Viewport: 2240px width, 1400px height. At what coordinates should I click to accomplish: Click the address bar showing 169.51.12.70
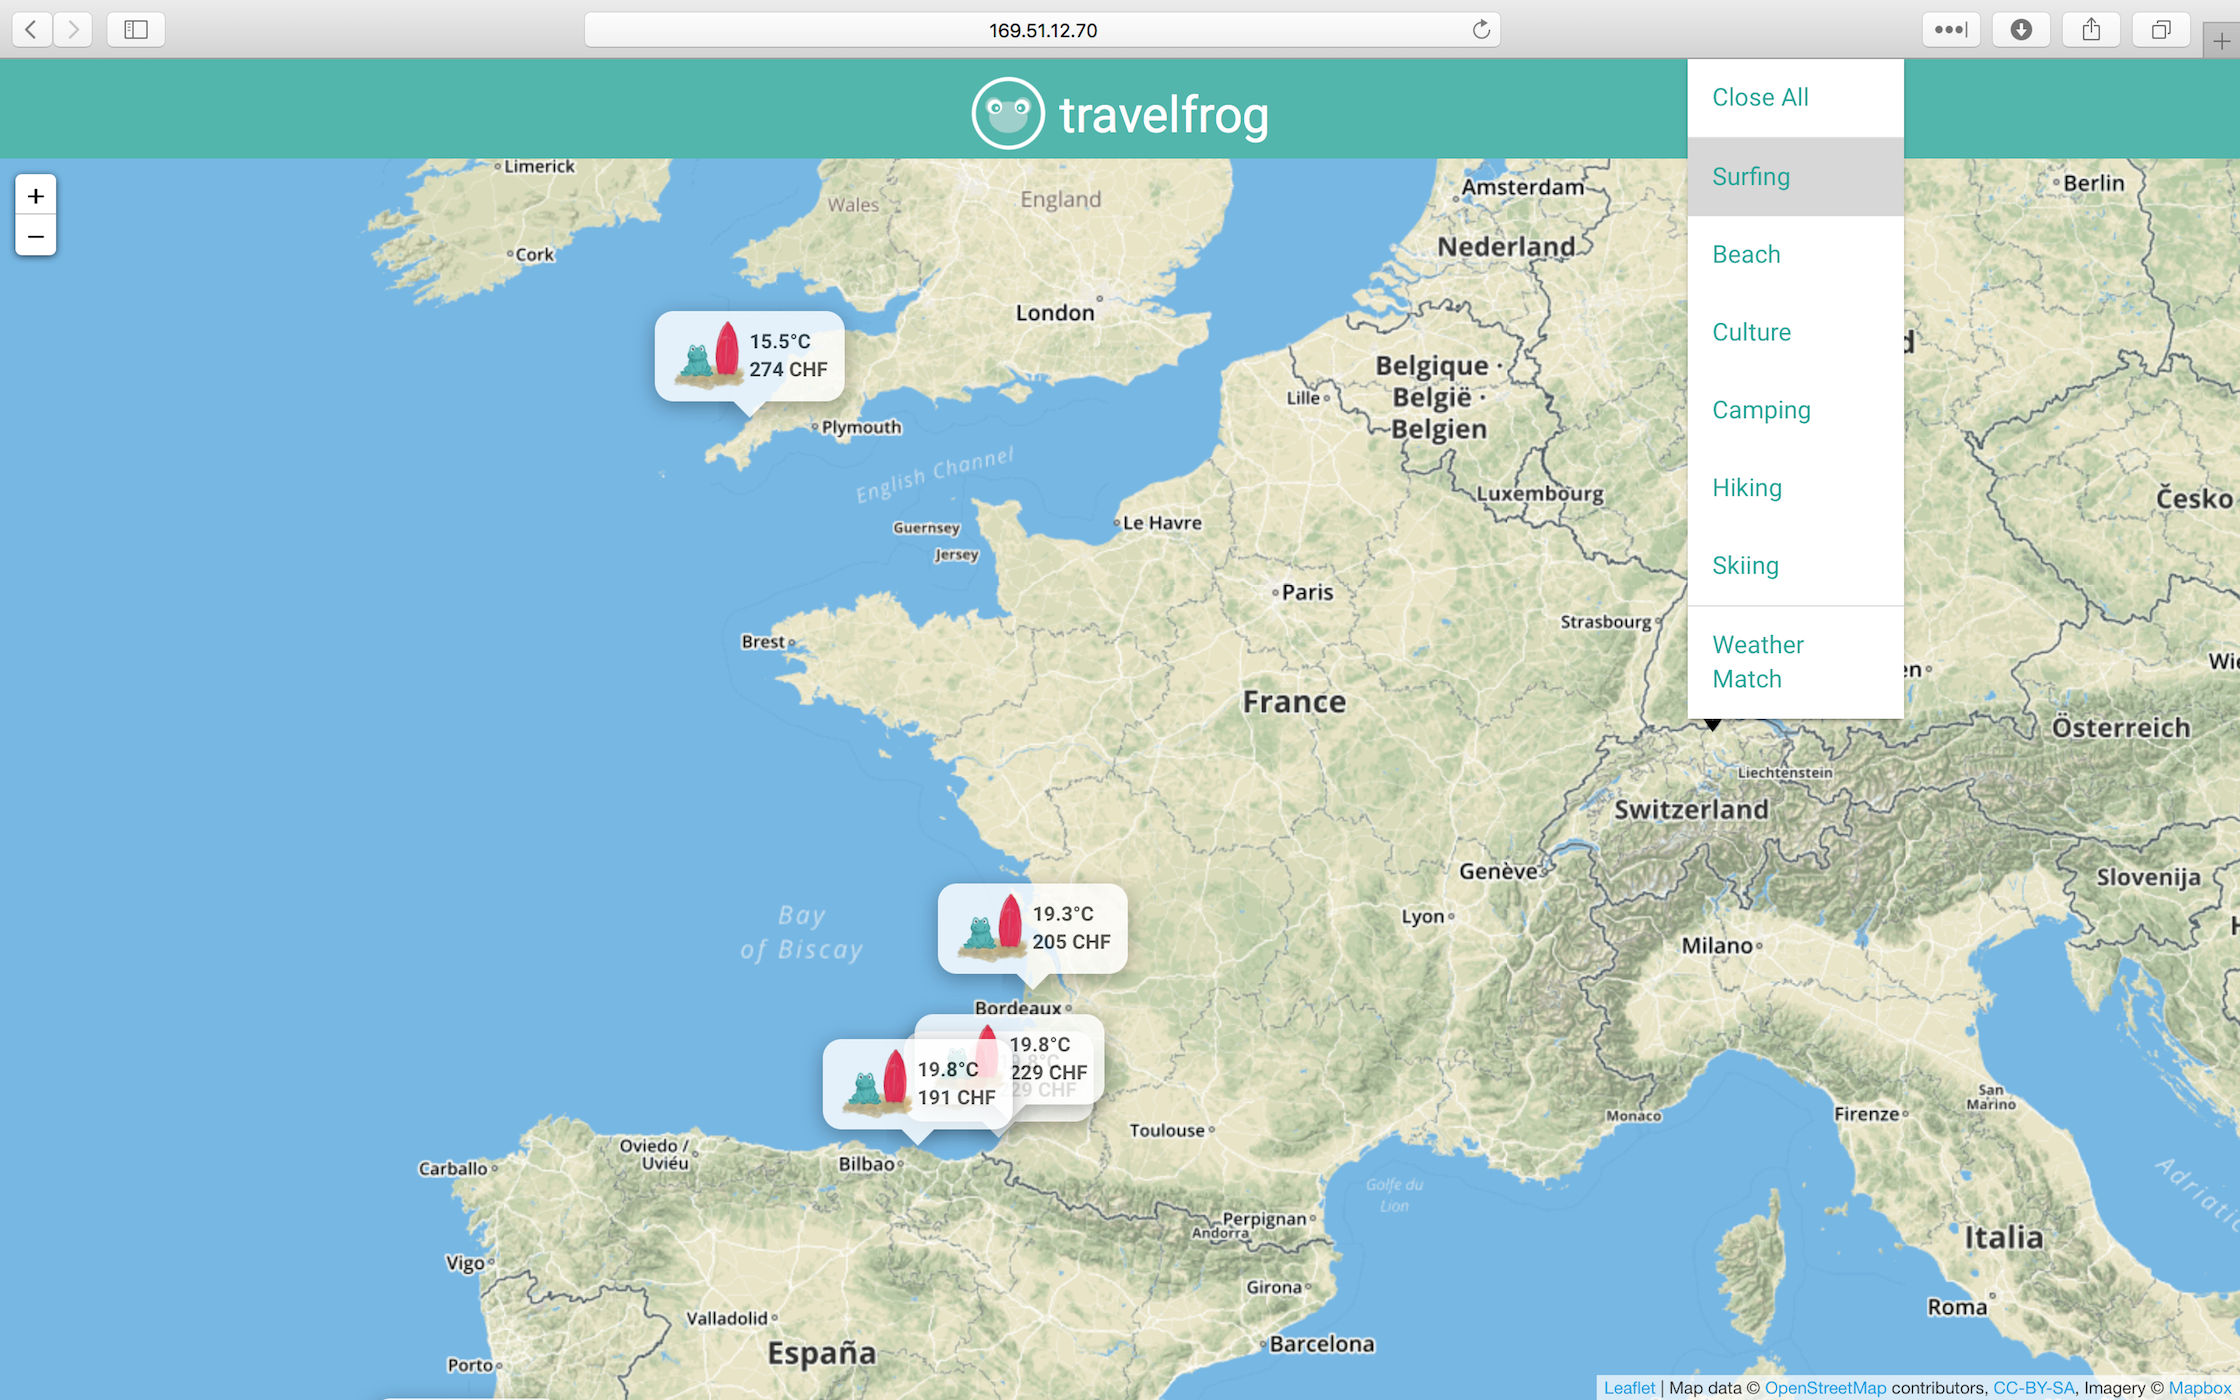click(x=1042, y=30)
